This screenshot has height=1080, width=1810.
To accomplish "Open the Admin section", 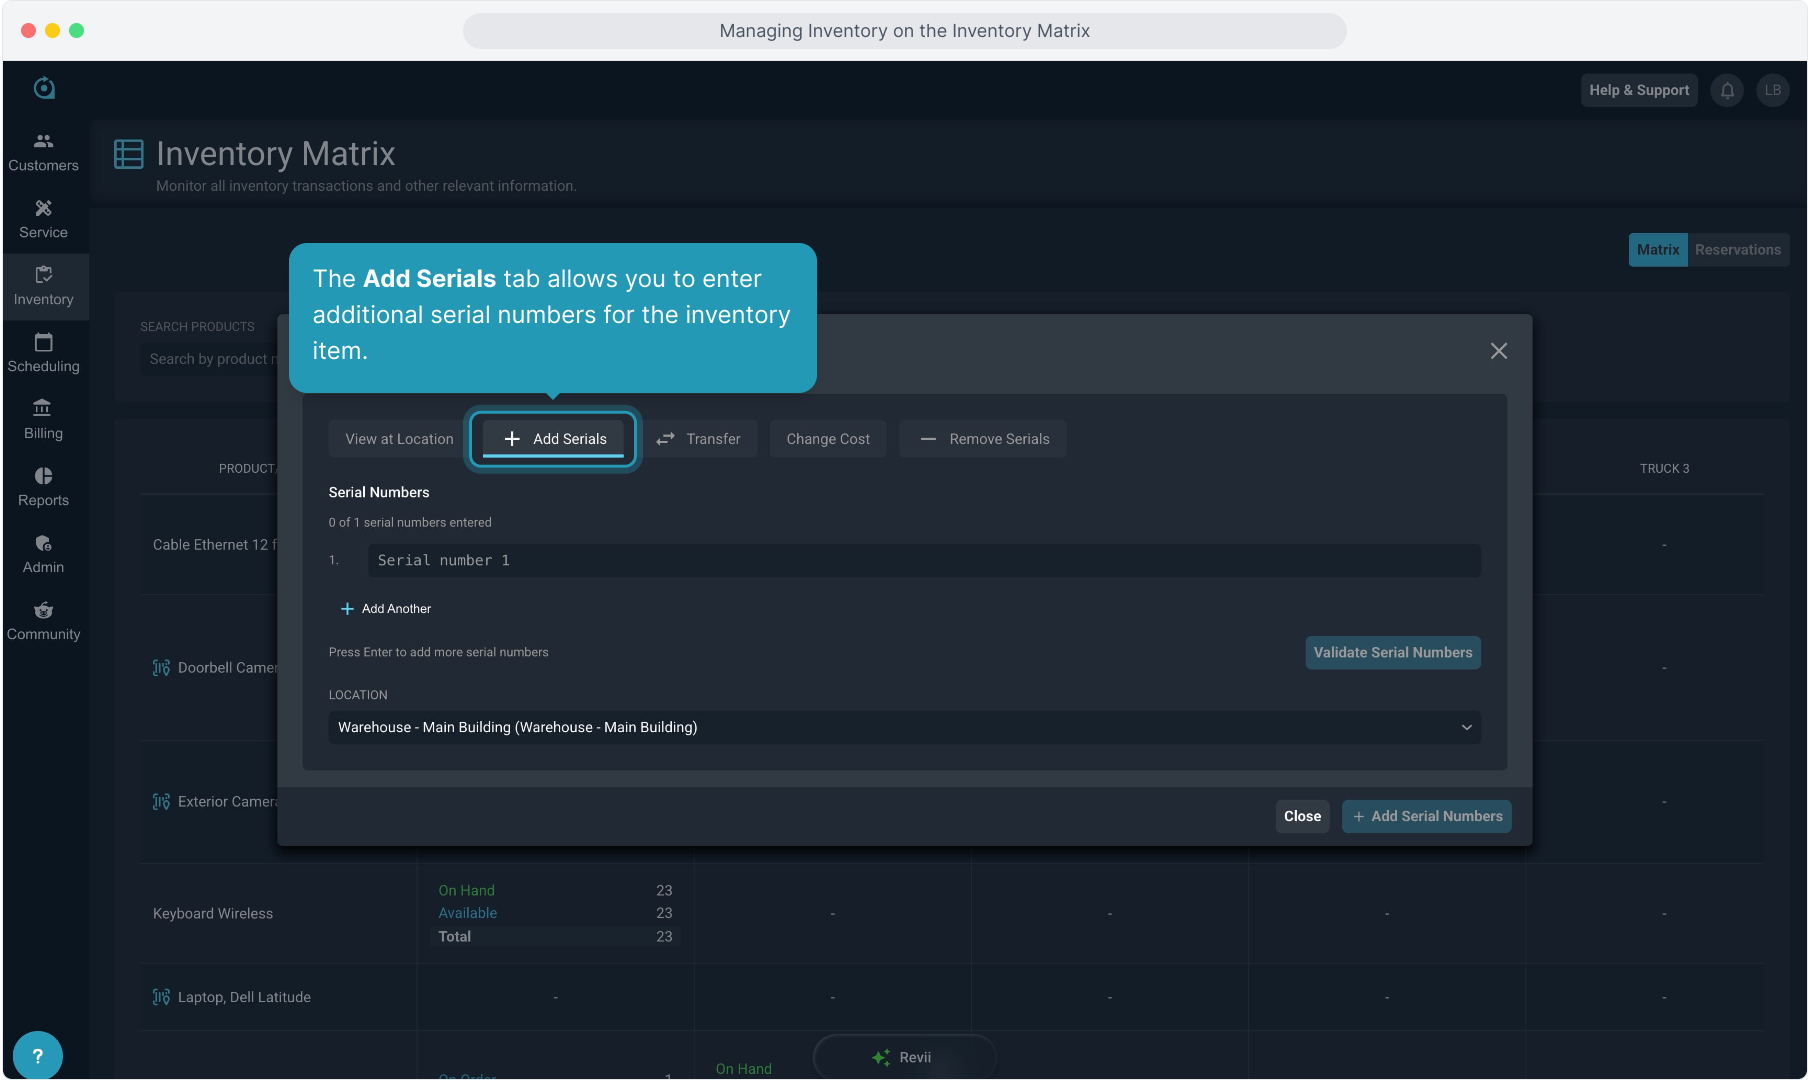I will click(x=43, y=554).
